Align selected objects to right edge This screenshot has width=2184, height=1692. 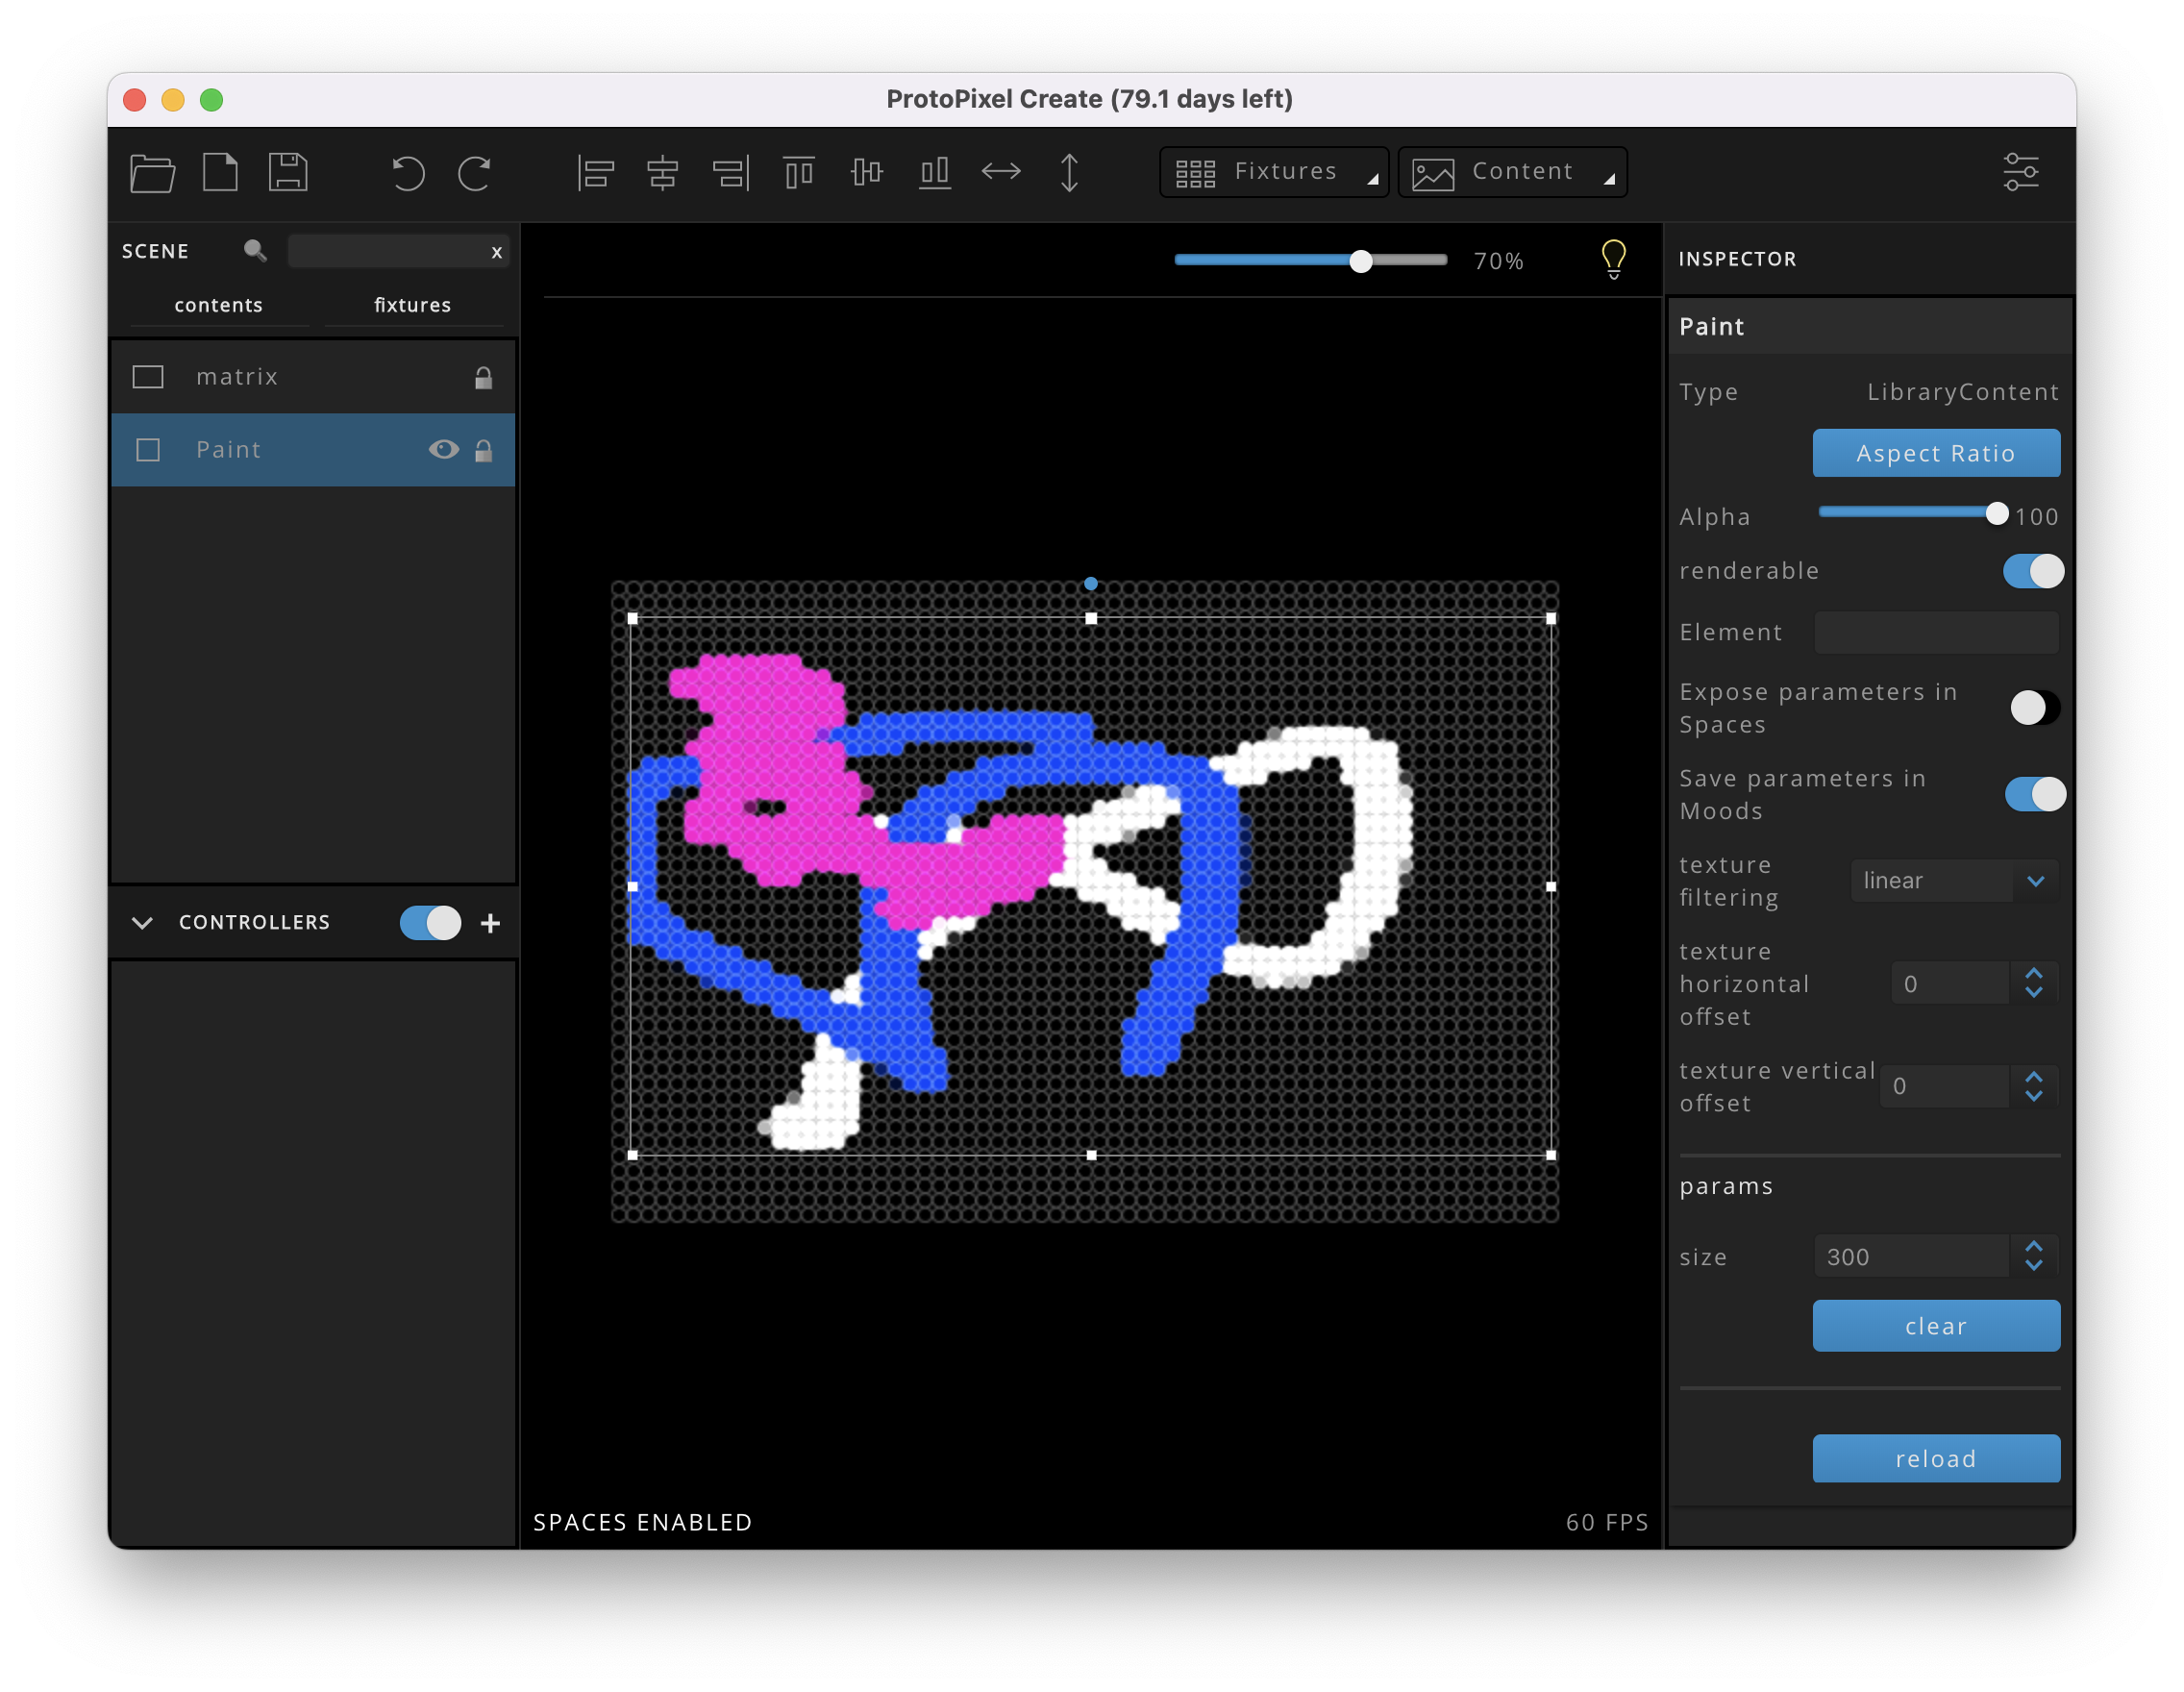[x=731, y=173]
